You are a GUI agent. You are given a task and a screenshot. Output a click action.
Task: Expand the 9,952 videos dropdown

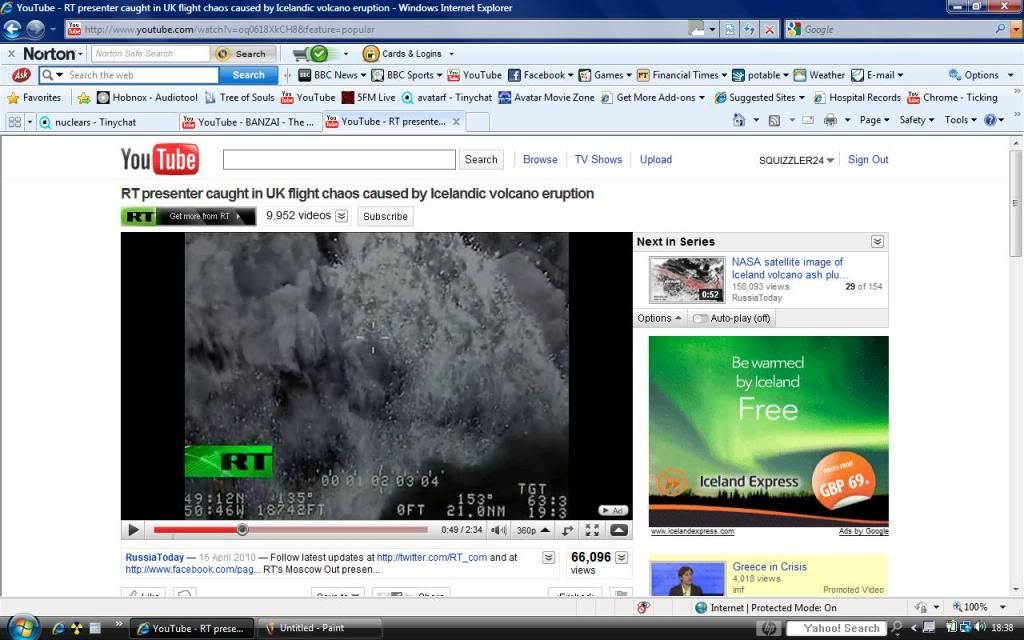(342, 216)
